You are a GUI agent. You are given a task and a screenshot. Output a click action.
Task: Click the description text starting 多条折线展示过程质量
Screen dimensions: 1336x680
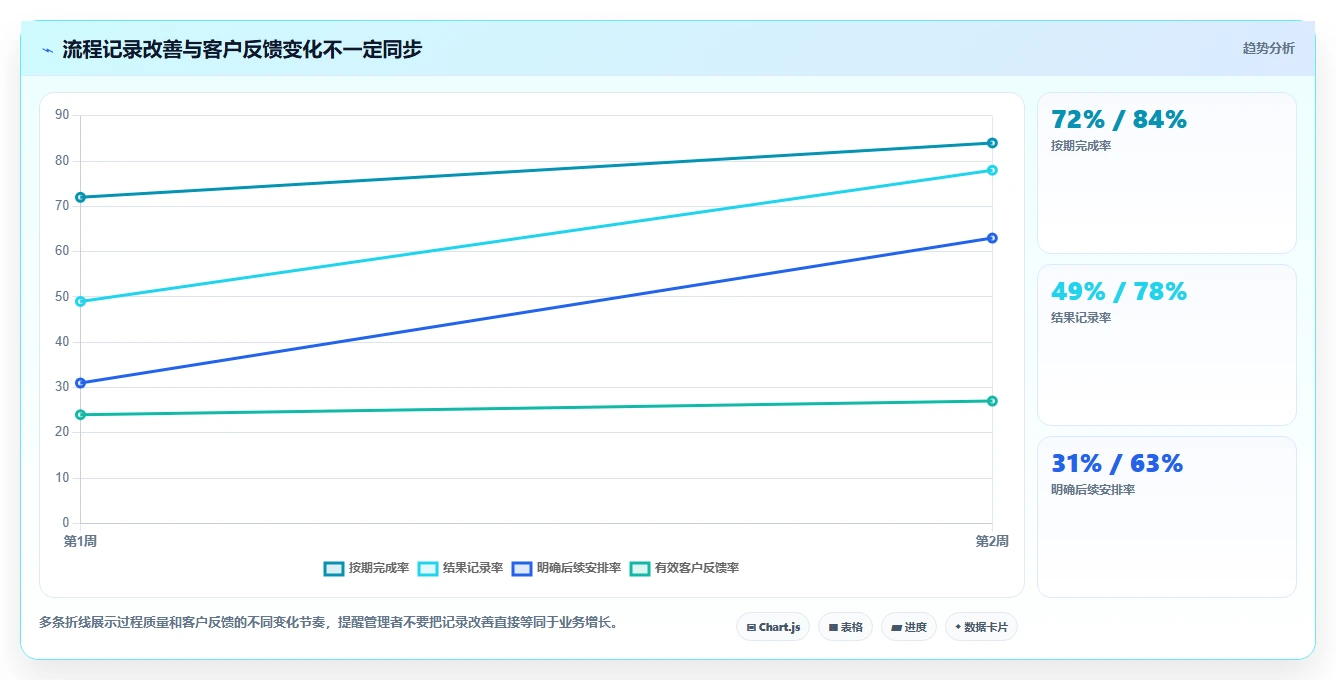coord(331,622)
